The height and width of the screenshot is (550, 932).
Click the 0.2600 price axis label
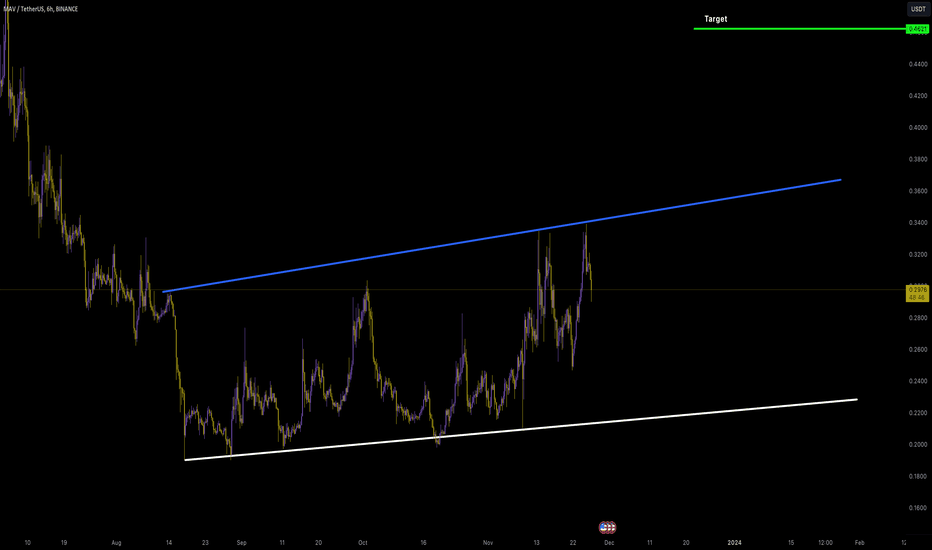[918, 350]
